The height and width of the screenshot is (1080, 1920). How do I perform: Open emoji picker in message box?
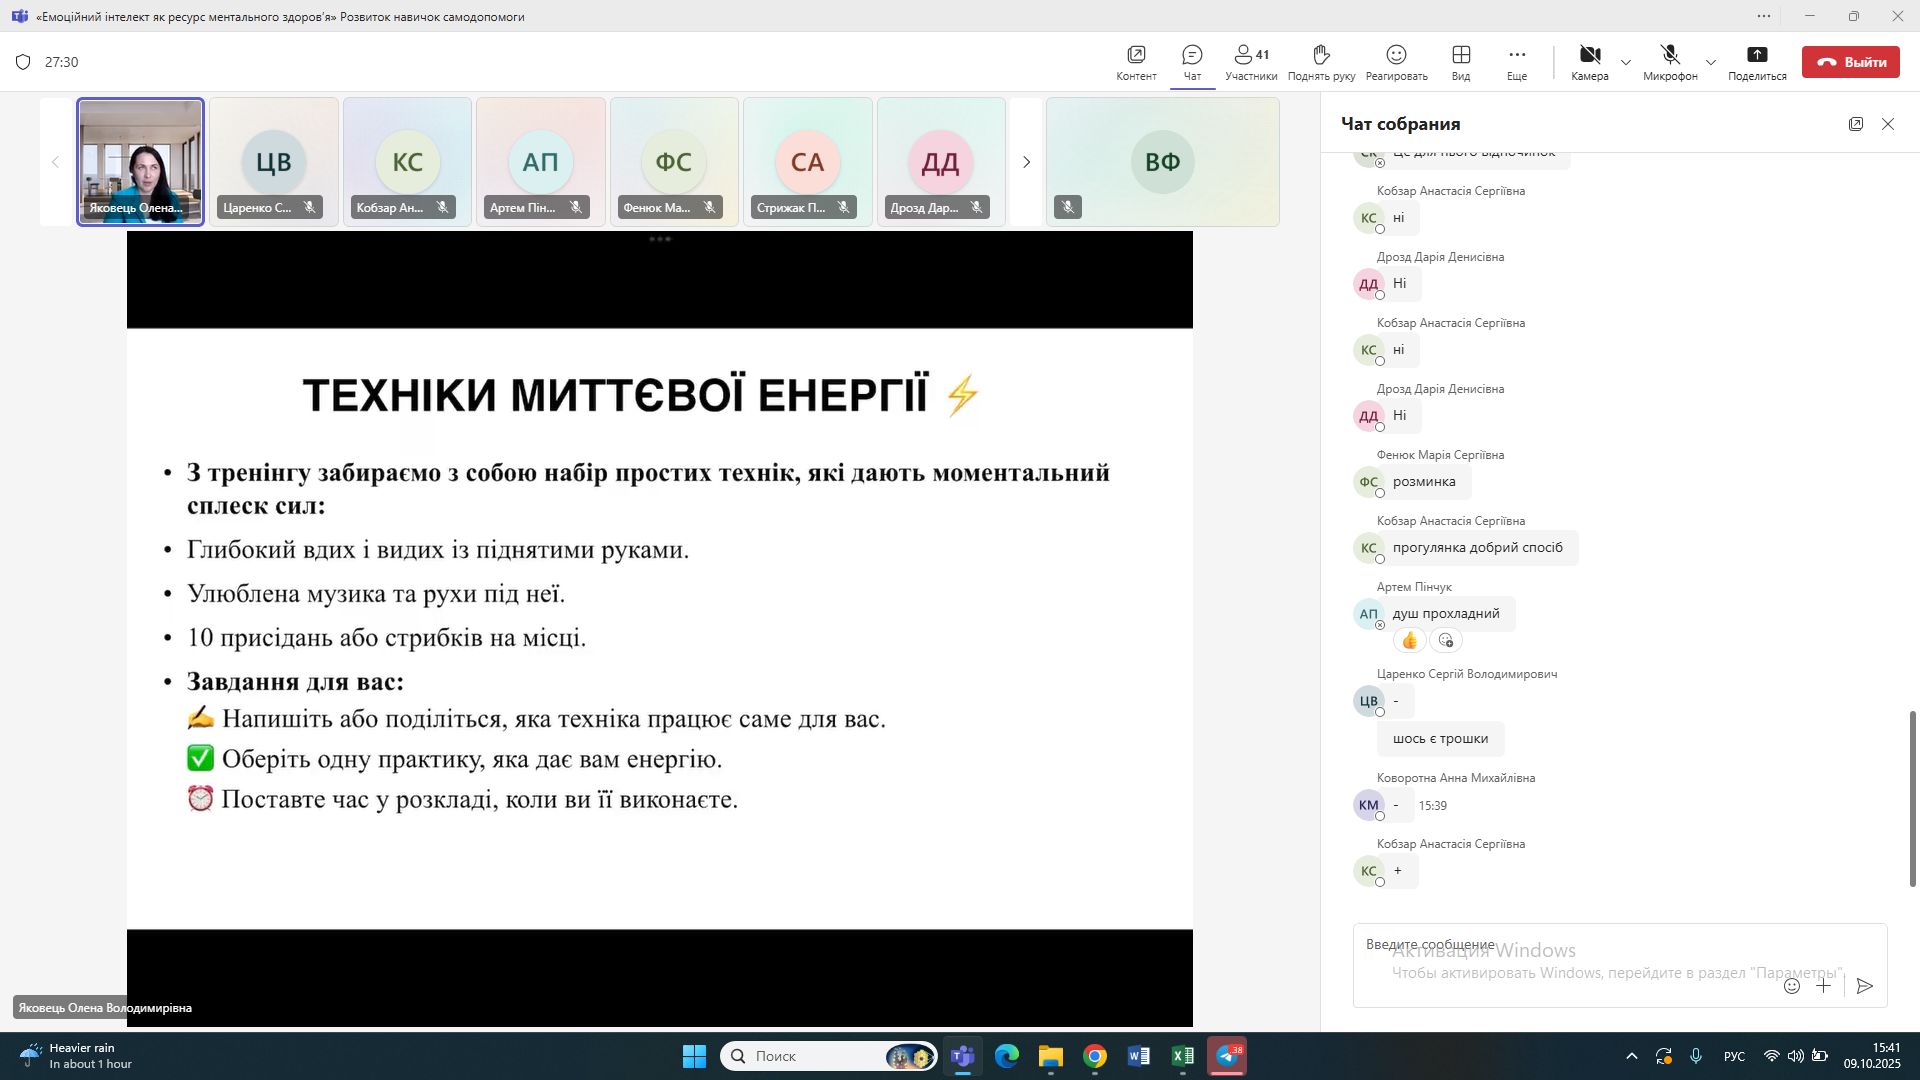pos(1792,986)
